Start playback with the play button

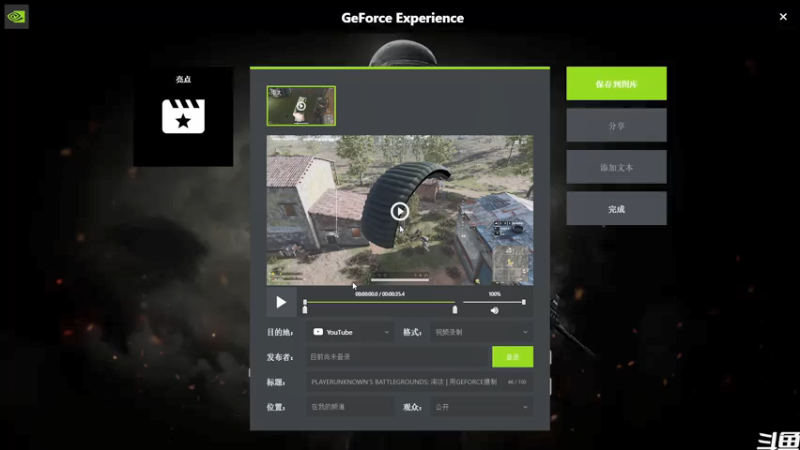pyautogui.click(x=281, y=303)
